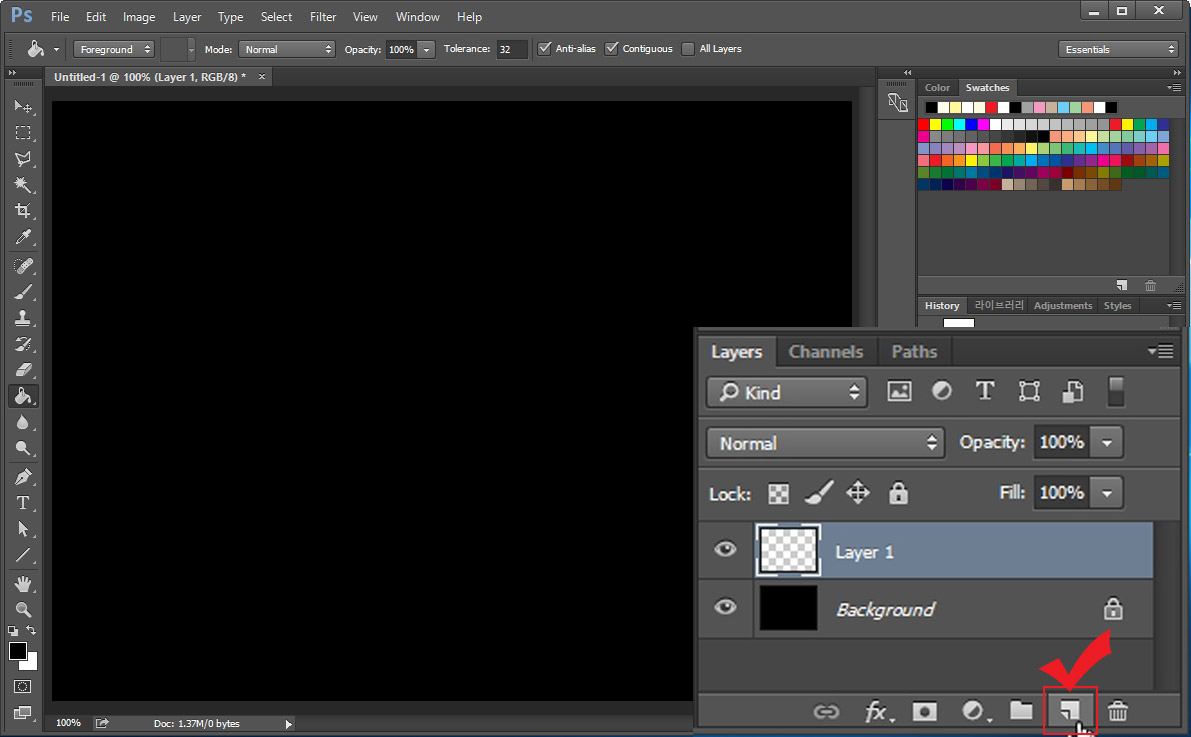Switch to the Channels tab
The width and height of the screenshot is (1191, 737).
pyautogui.click(x=826, y=352)
